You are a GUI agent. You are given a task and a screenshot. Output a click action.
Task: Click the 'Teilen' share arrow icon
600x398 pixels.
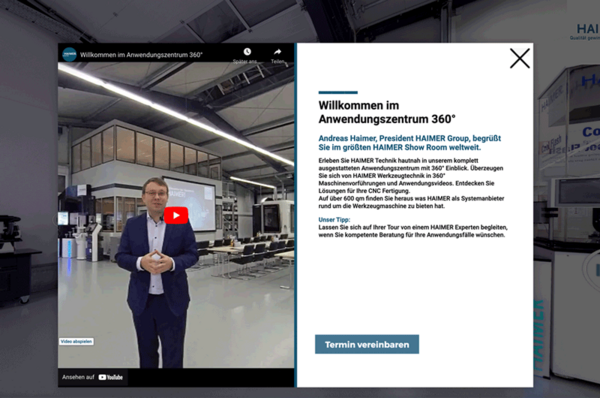pyautogui.click(x=277, y=52)
